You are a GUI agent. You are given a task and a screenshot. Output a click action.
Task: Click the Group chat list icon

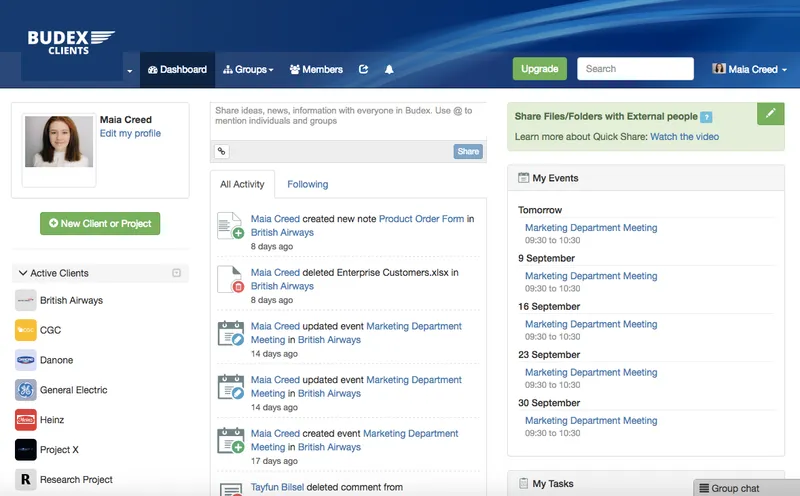704,488
